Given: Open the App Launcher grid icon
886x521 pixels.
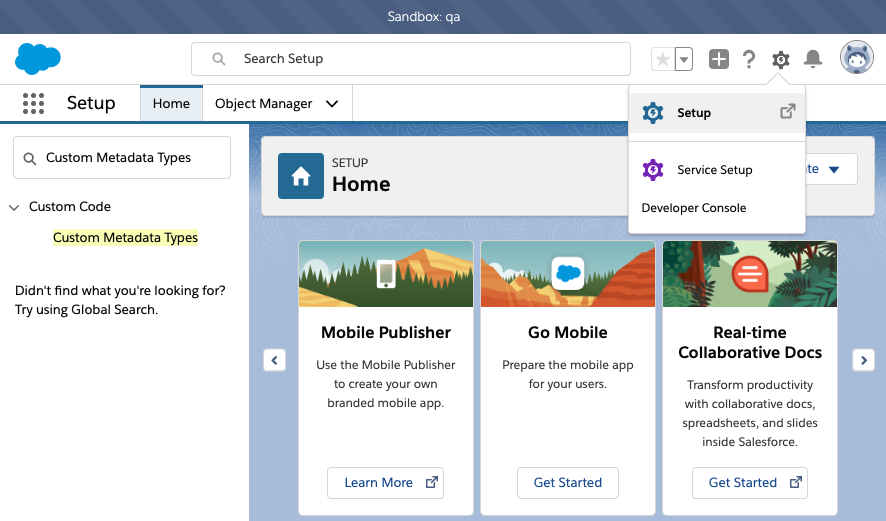Looking at the screenshot, I should click(33, 103).
